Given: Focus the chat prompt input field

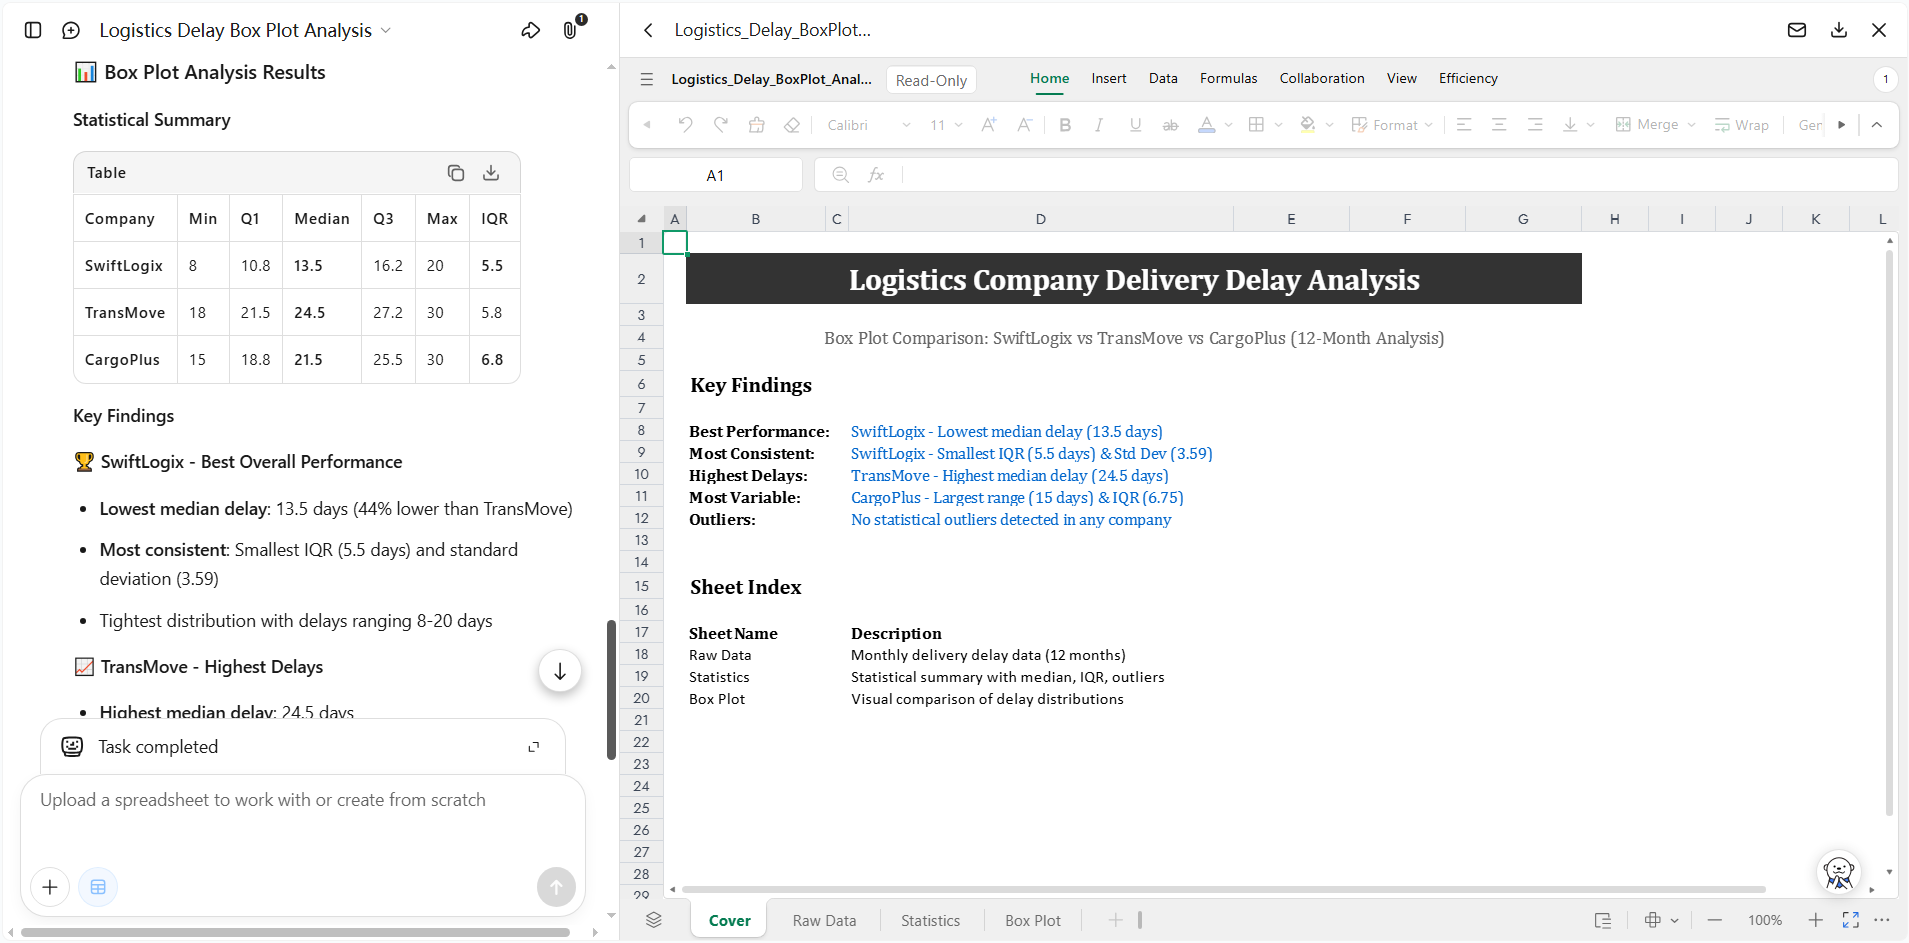Looking at the screenshot, I should (x=303, y=800).
